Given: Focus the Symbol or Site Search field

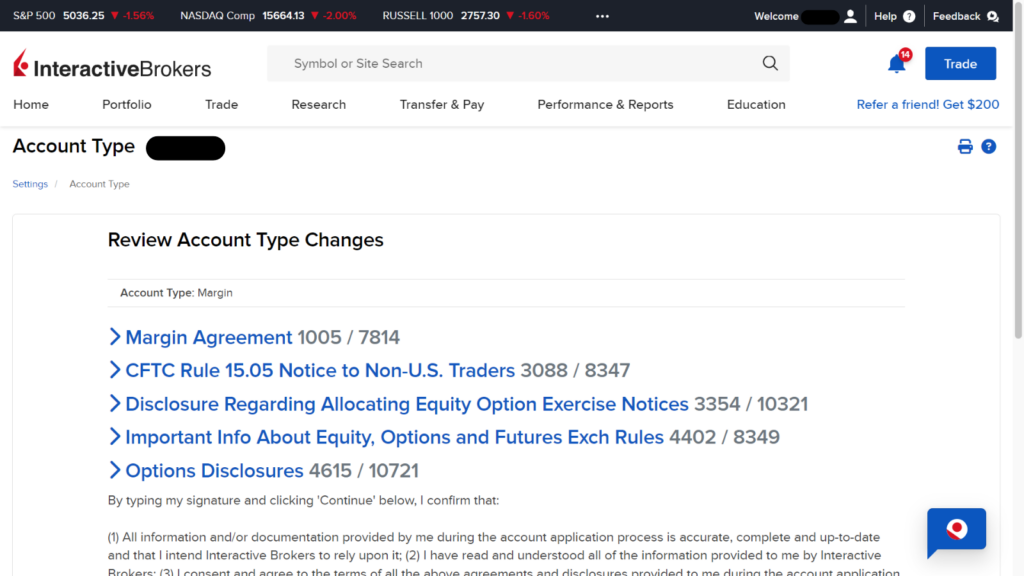Looking at the screenshot, I should [528, 63].
